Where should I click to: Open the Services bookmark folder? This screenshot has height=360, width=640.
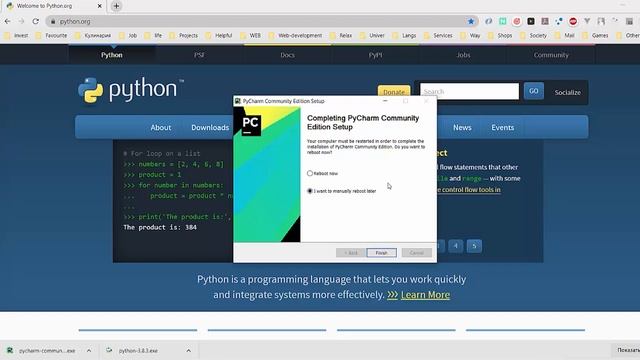(438, 36)
